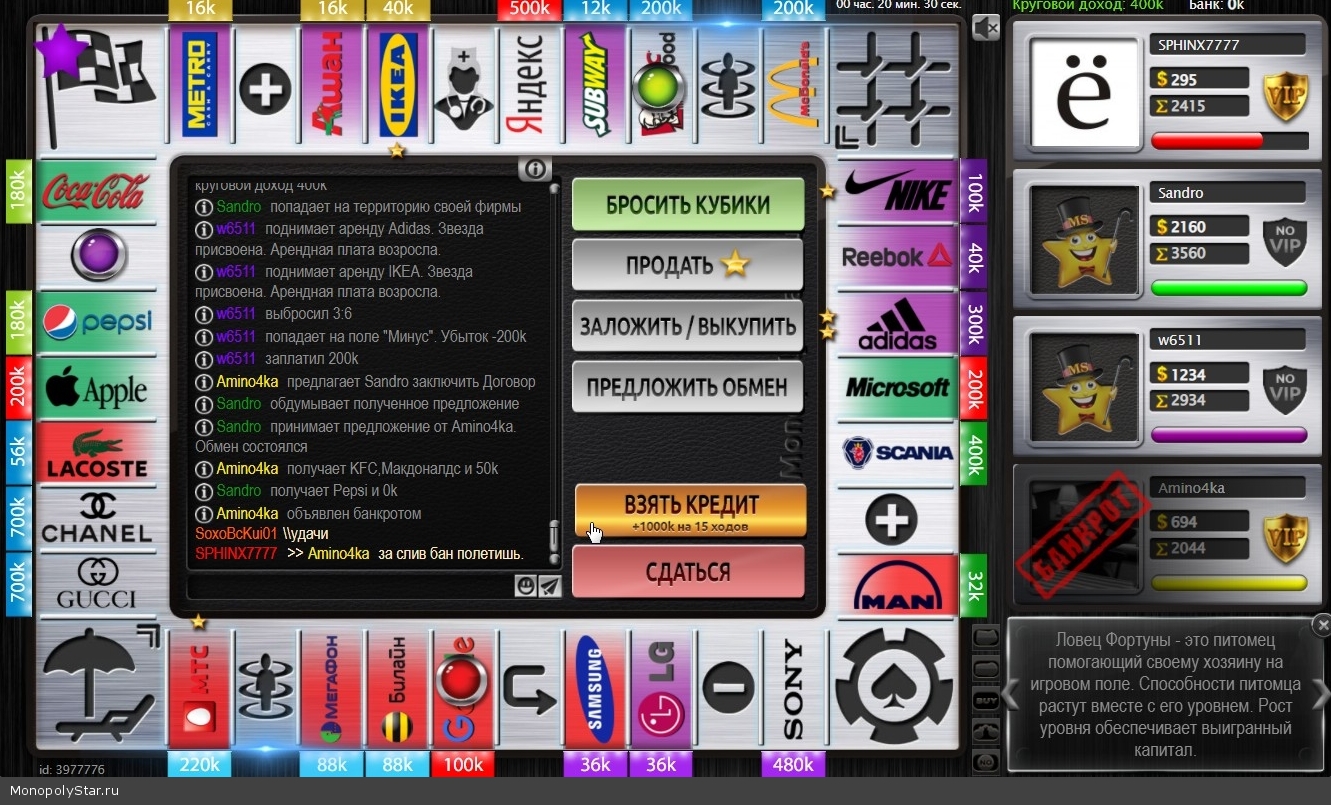Click the NO side panel button
The height and width of the screenshot is (805, 1331).
coord(986,763)
